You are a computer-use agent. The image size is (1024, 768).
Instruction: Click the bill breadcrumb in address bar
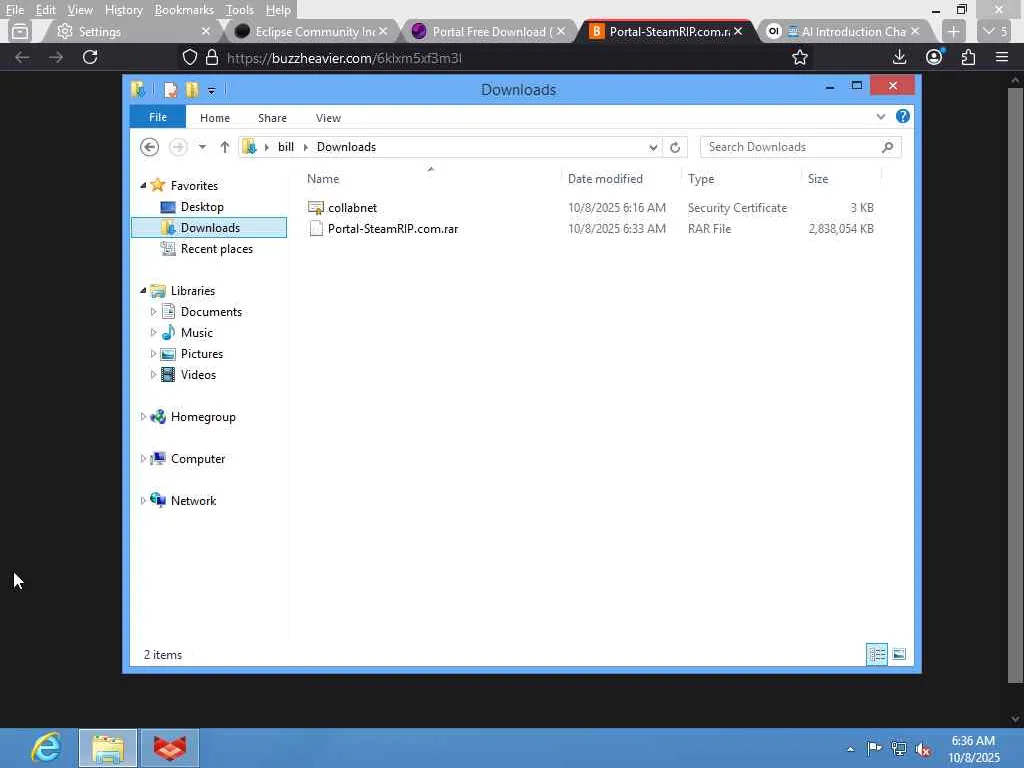286,147
